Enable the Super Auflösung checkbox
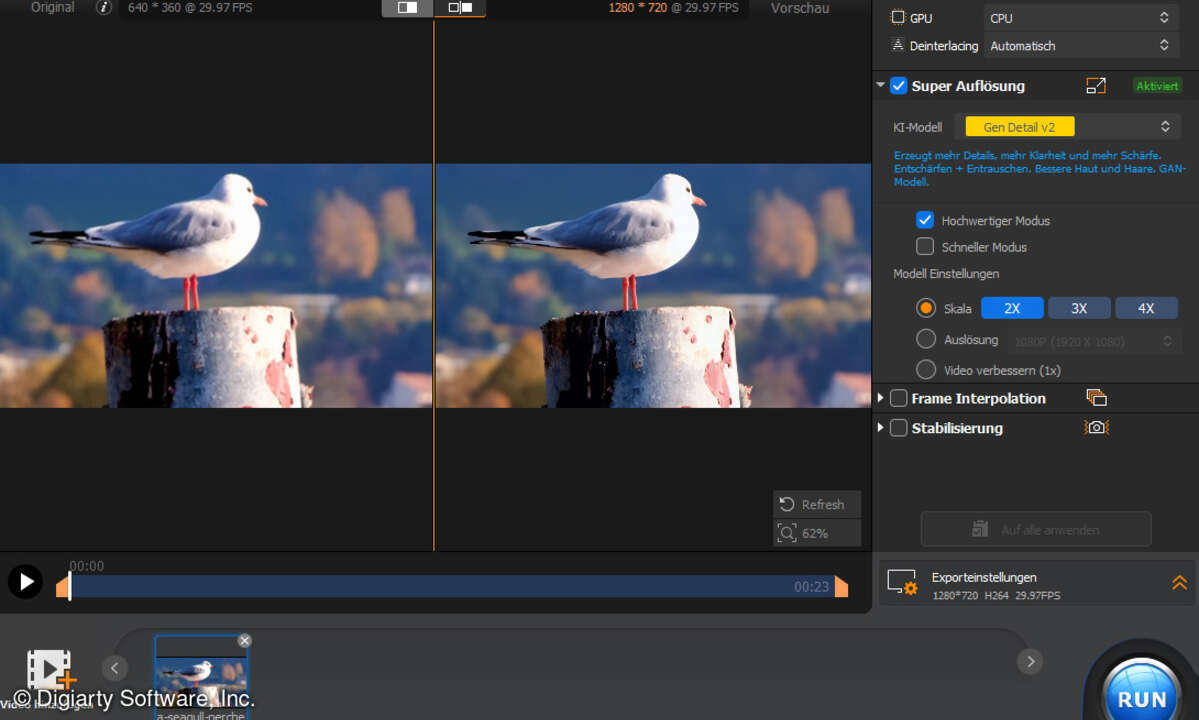This screenshot has height=720, width=1199. click(898, 86)
